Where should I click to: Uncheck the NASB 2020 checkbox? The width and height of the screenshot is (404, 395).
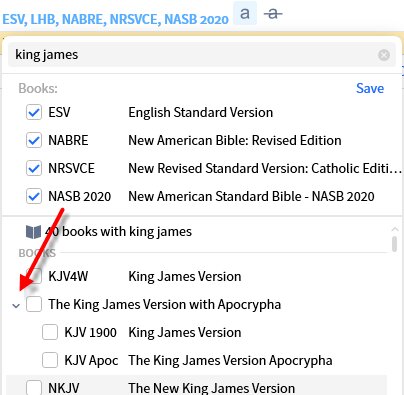34,196
